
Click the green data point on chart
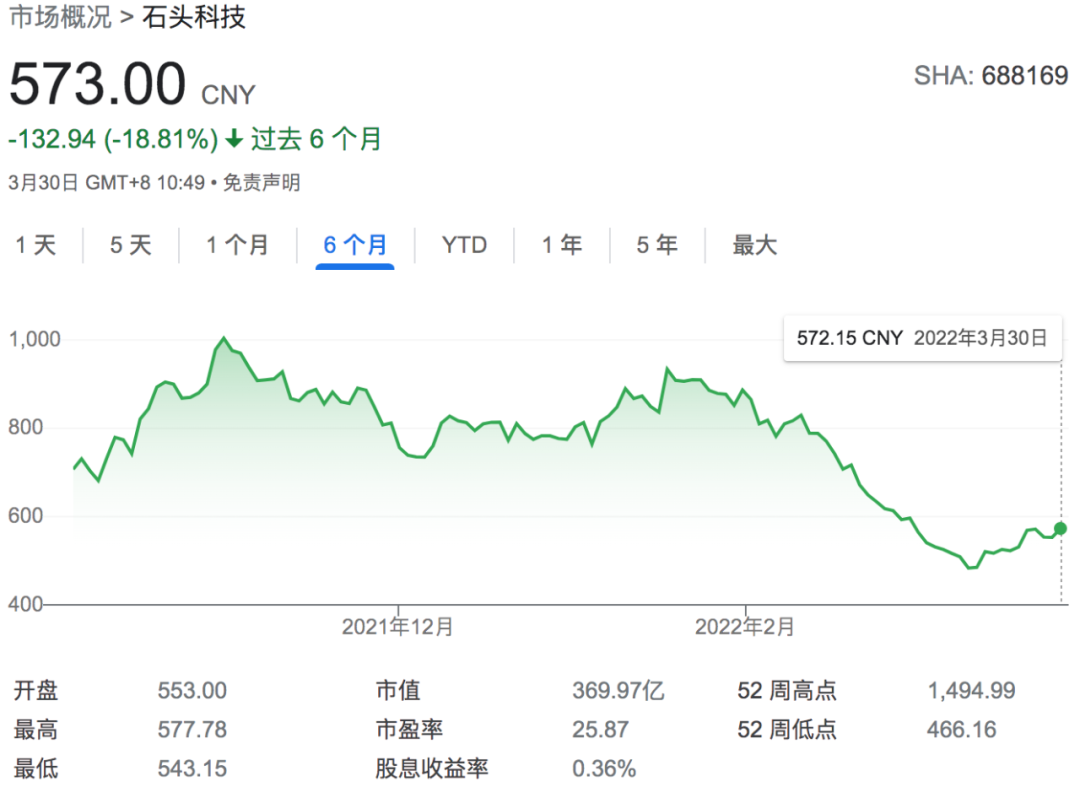1060,528
